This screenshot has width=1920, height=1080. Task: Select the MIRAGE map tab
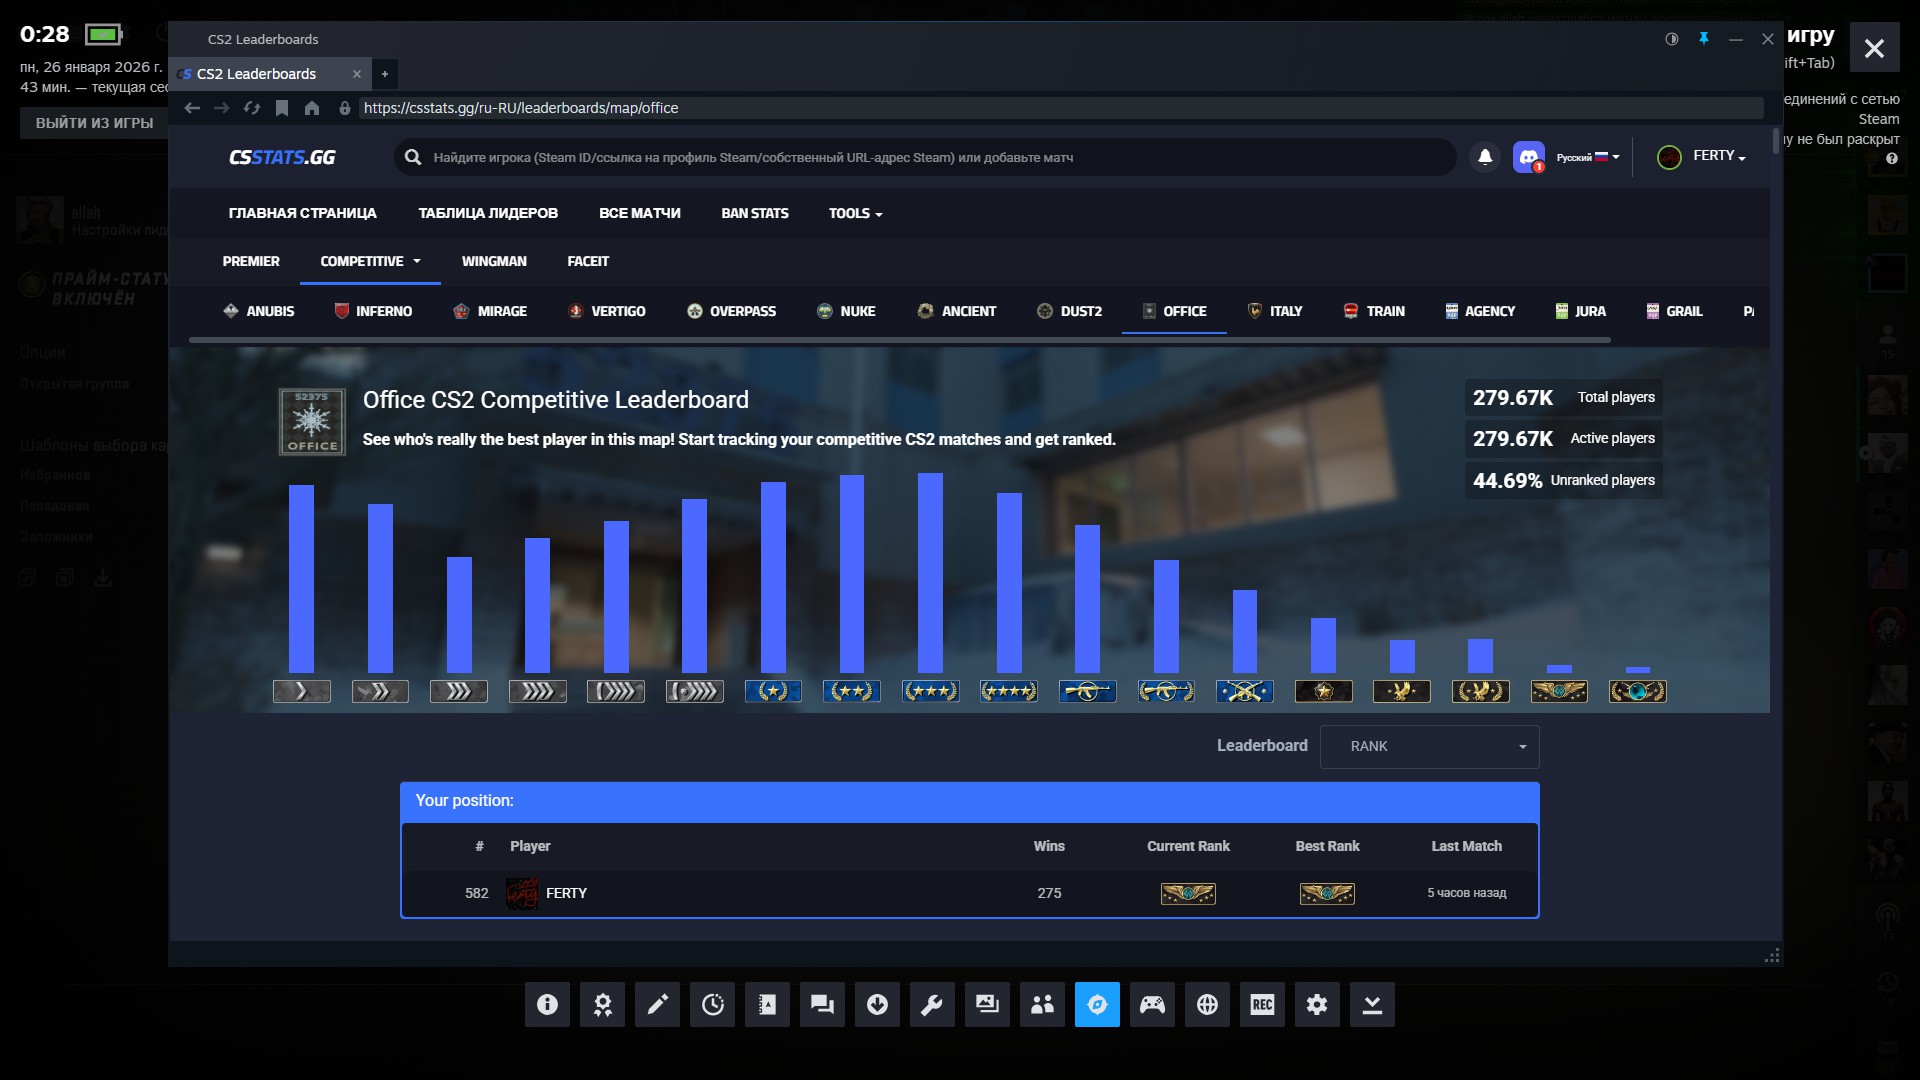pyautogui.click(x=490, y=311)
